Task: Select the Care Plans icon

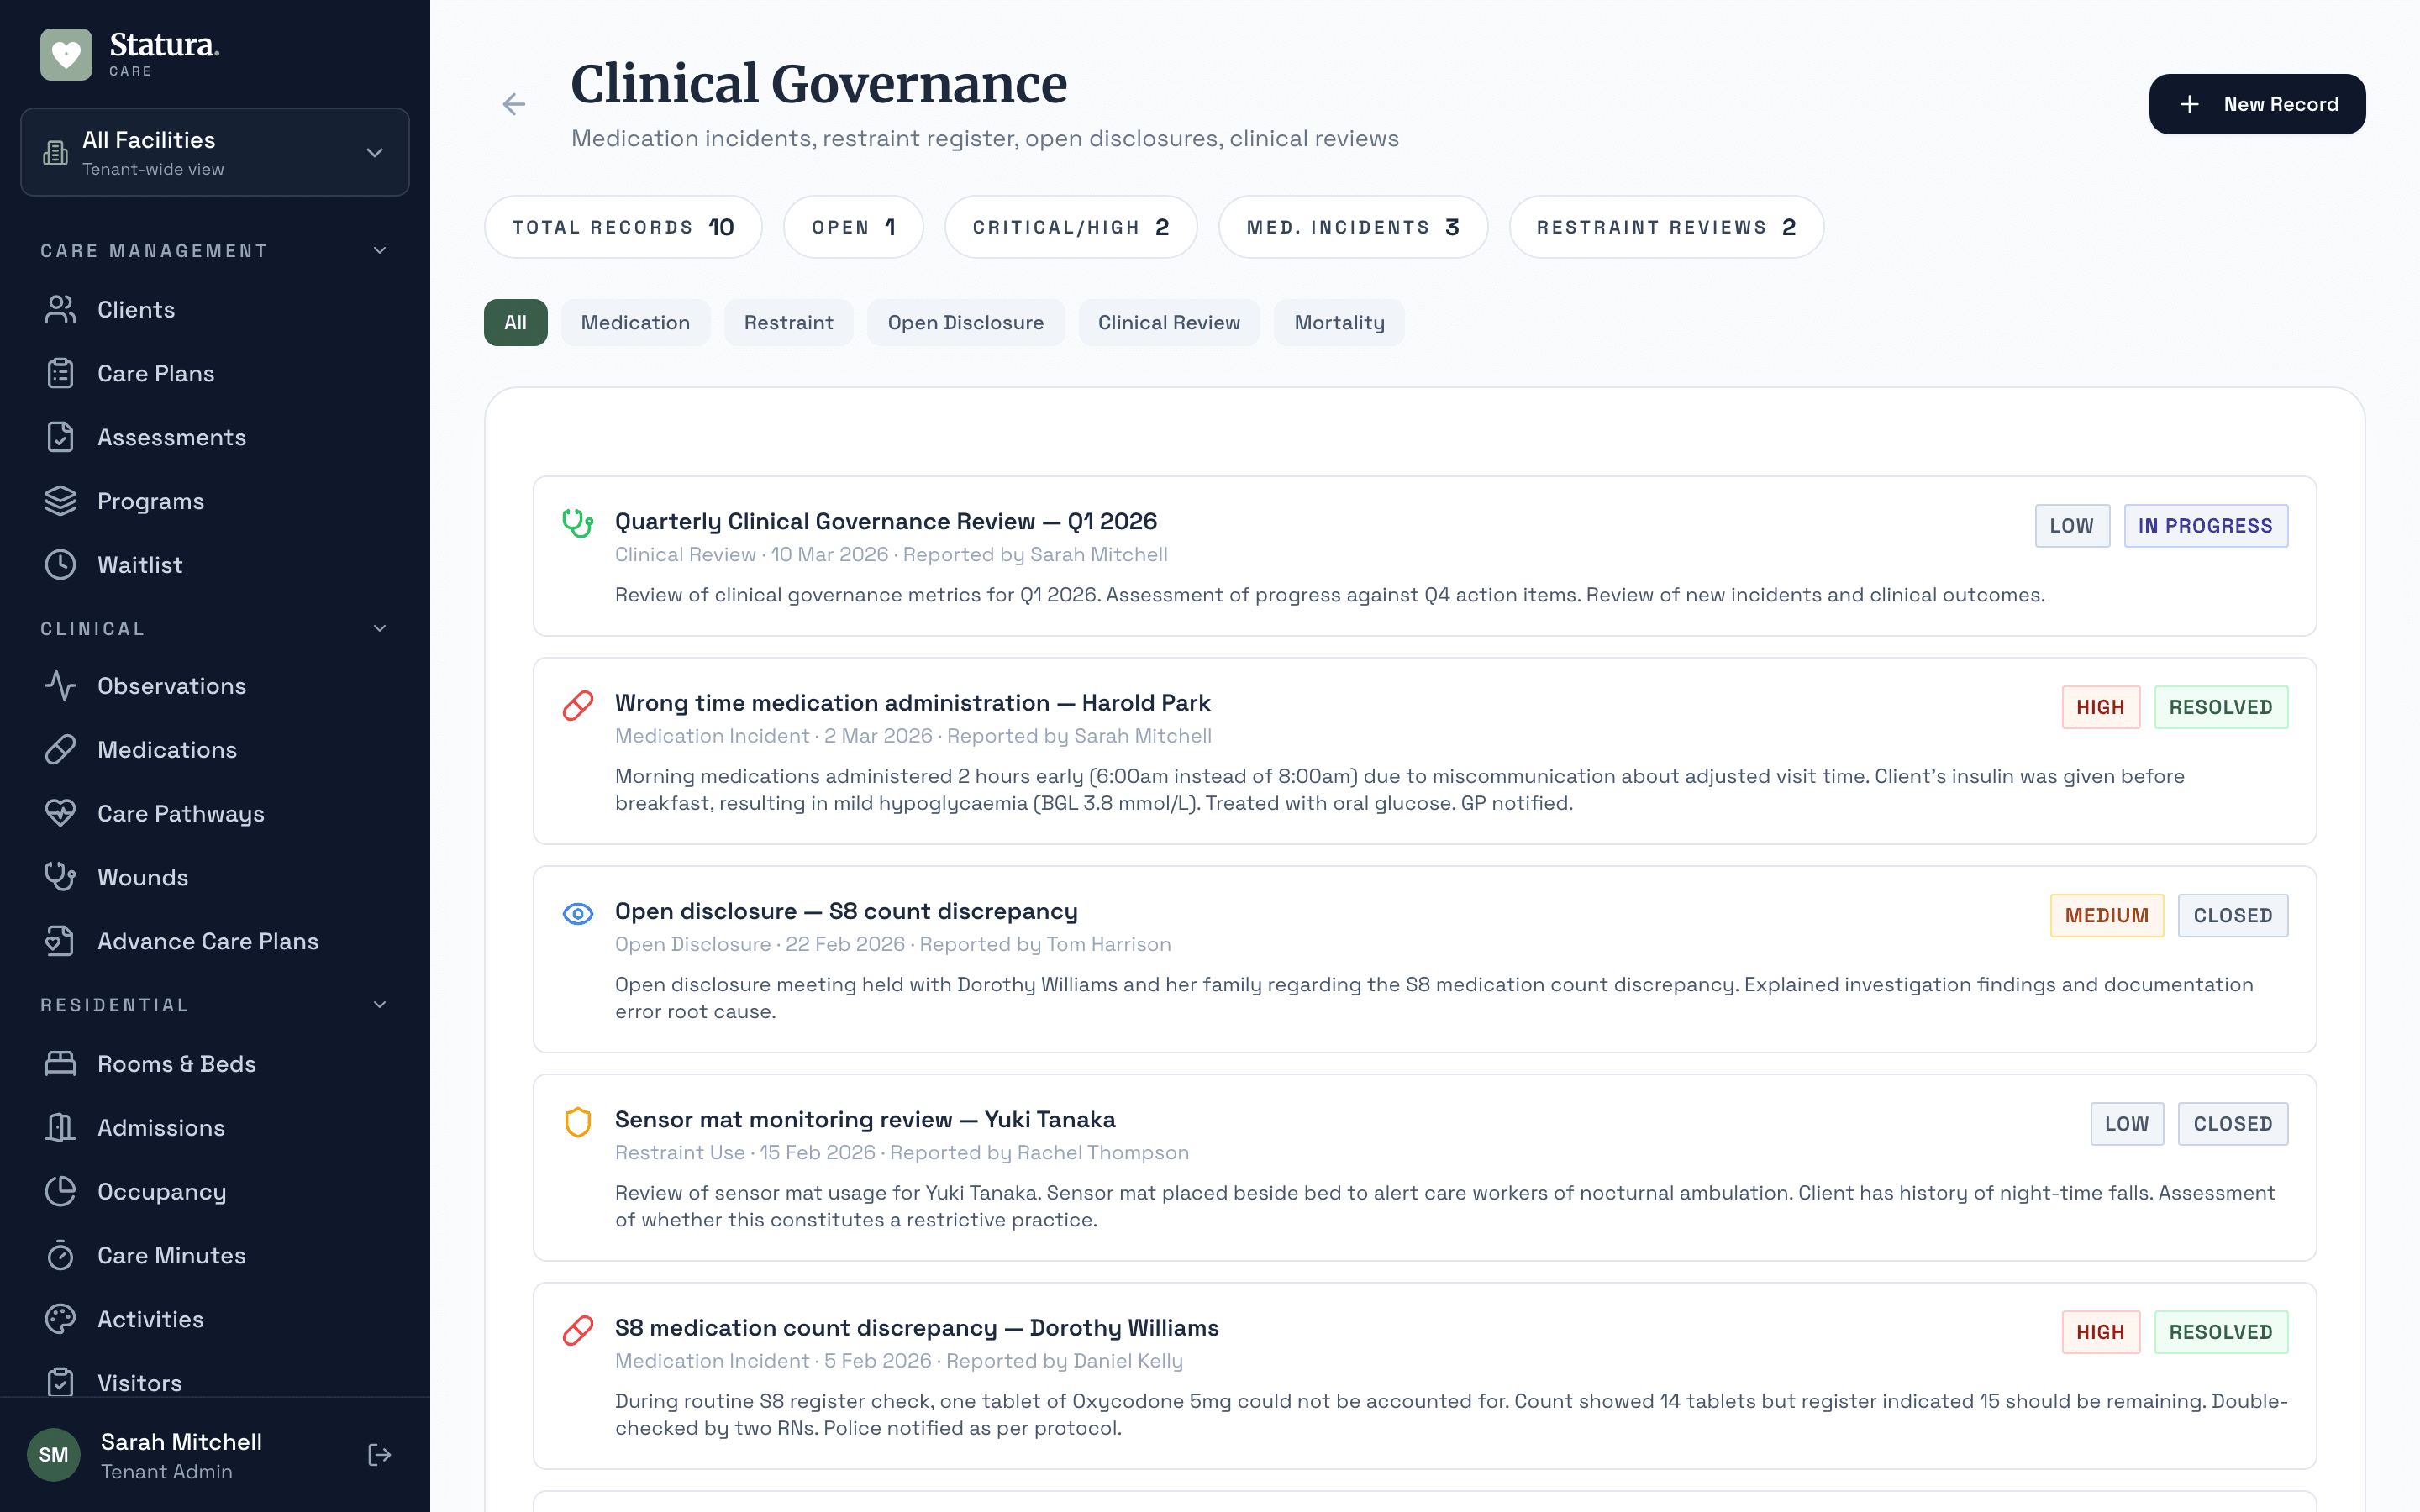Action: [x=60, y=372]
